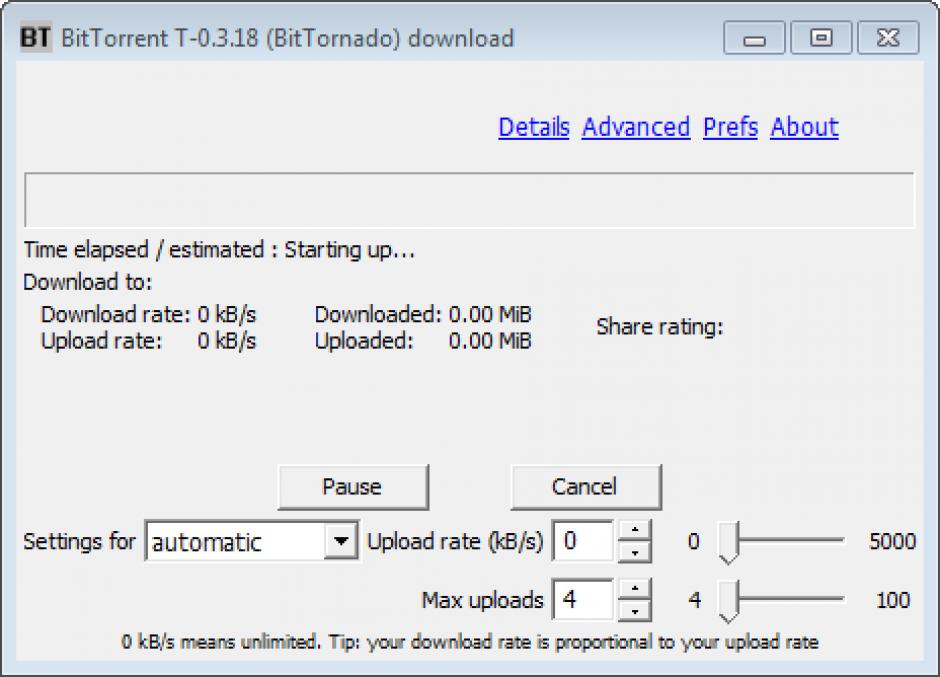
Task: Minimize the BitTornado window
Action: pyautogui.click(x=754, y=38)
